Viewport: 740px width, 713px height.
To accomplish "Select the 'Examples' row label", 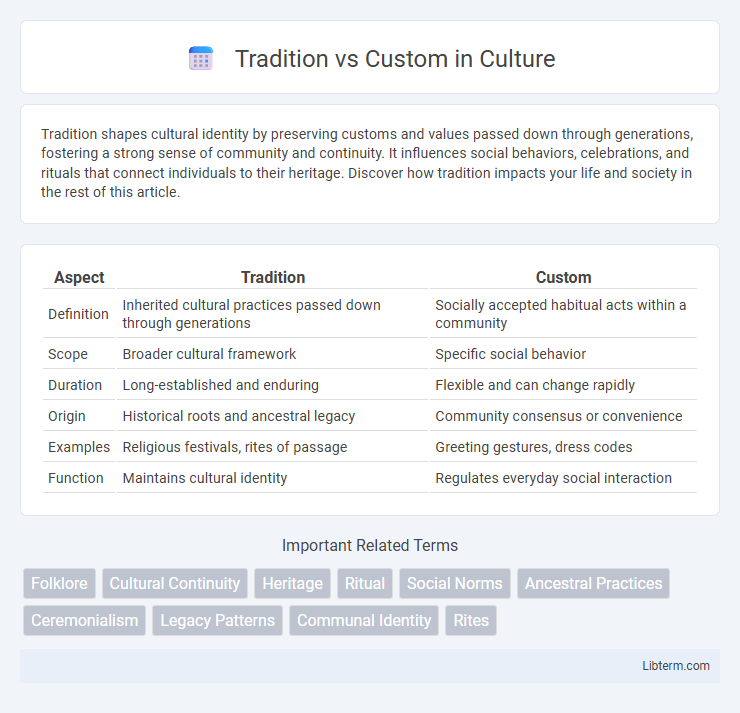I will click(79, 447).
